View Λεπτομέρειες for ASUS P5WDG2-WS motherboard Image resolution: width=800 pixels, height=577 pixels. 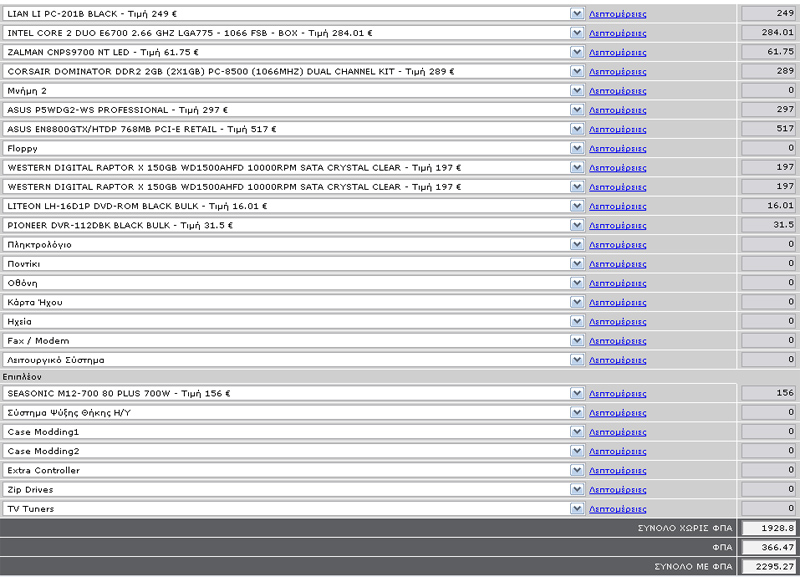pos(617,110)
